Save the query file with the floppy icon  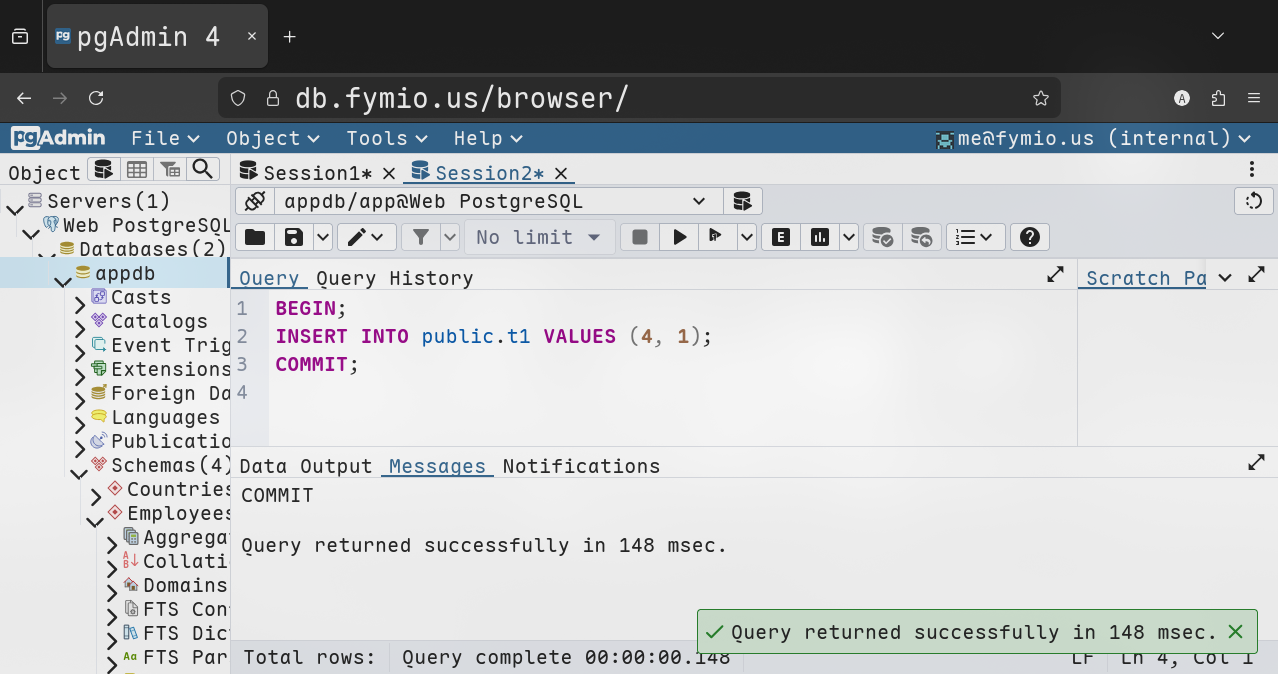coord(294,237)
